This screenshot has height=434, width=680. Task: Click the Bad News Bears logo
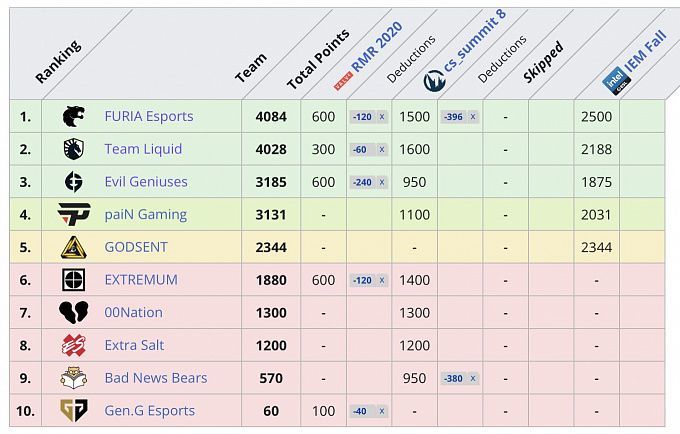[x=73, y=378]
